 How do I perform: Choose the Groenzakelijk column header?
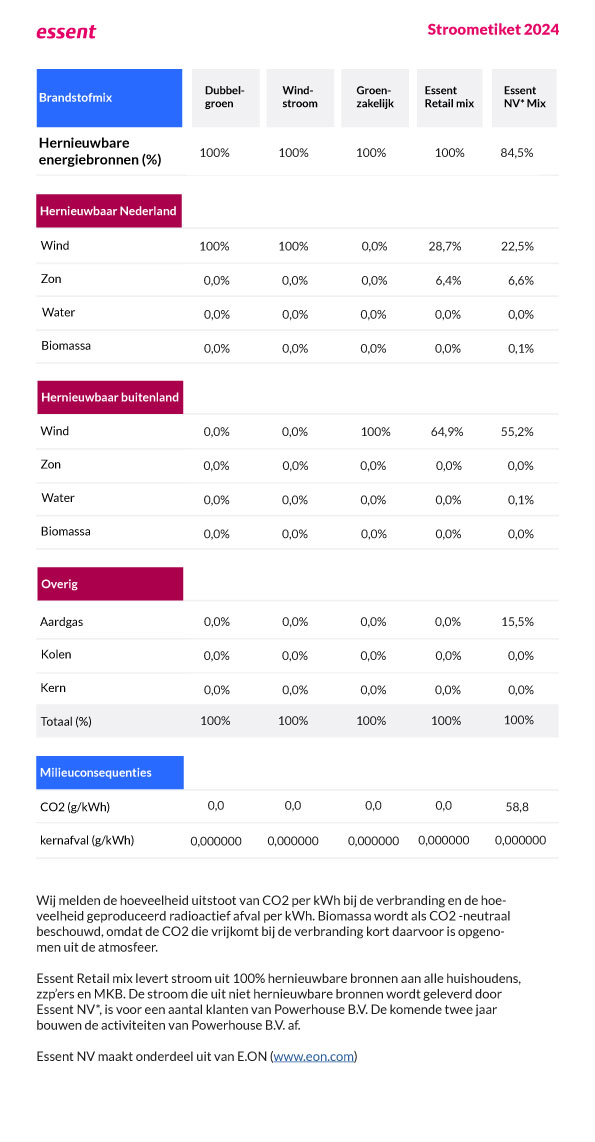[375, 98]
